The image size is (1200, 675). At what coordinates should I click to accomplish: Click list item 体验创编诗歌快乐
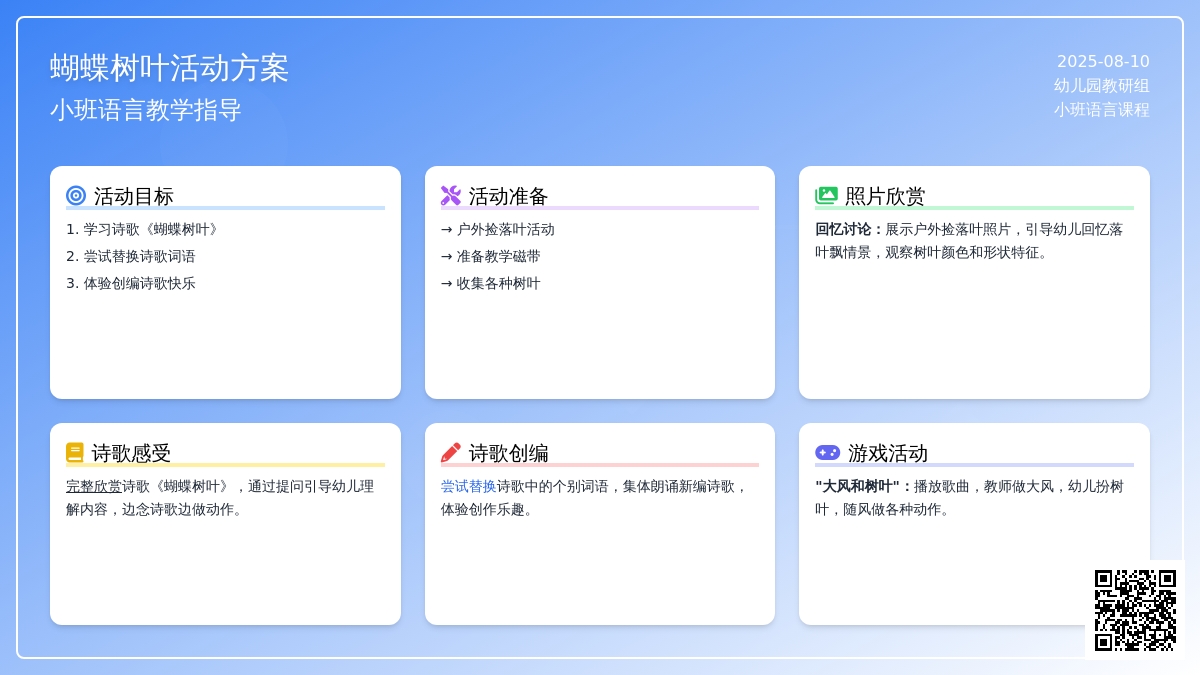click(131, 283)
